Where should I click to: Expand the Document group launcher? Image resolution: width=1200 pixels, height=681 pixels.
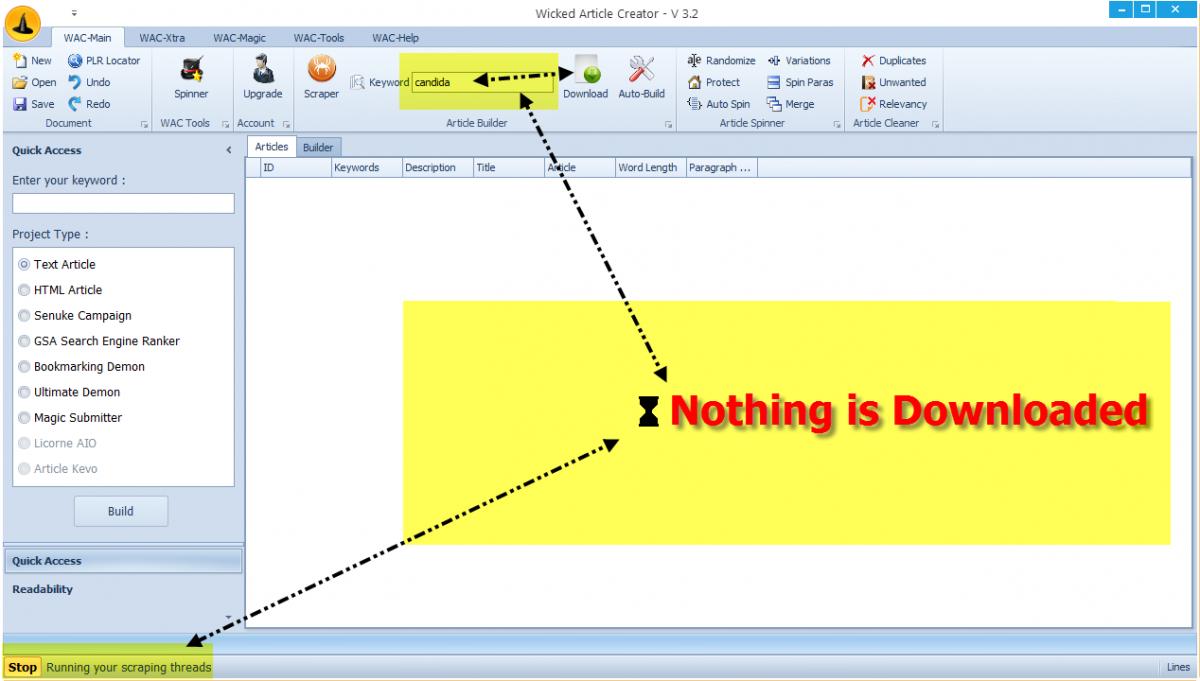click(x=143, y=124)
